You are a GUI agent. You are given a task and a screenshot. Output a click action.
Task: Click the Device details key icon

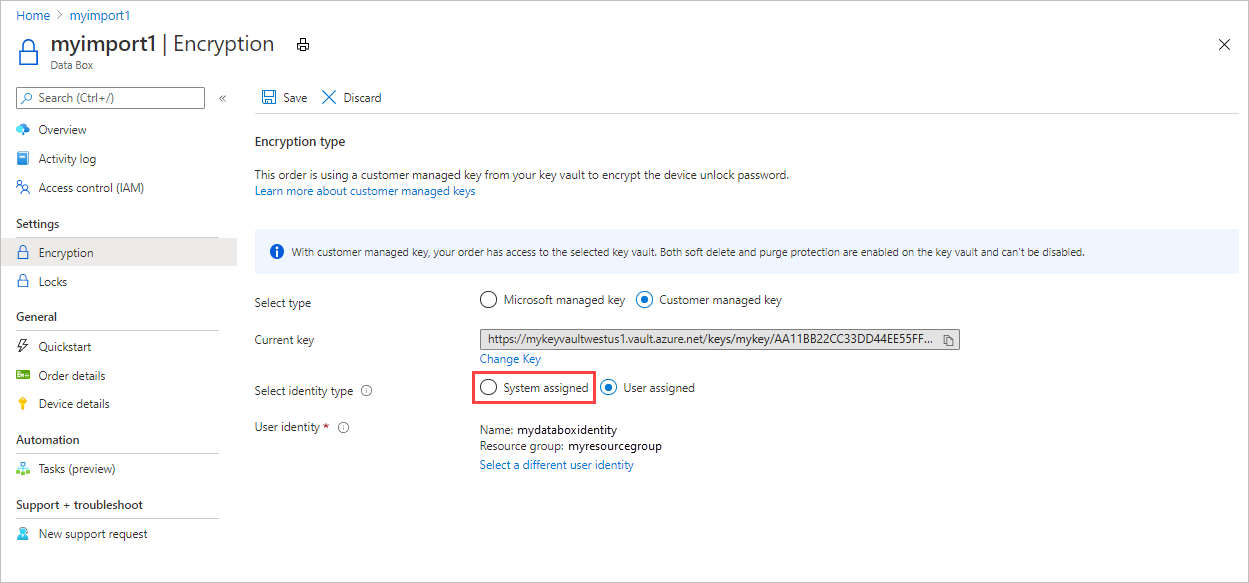click(x=23, y=404)
